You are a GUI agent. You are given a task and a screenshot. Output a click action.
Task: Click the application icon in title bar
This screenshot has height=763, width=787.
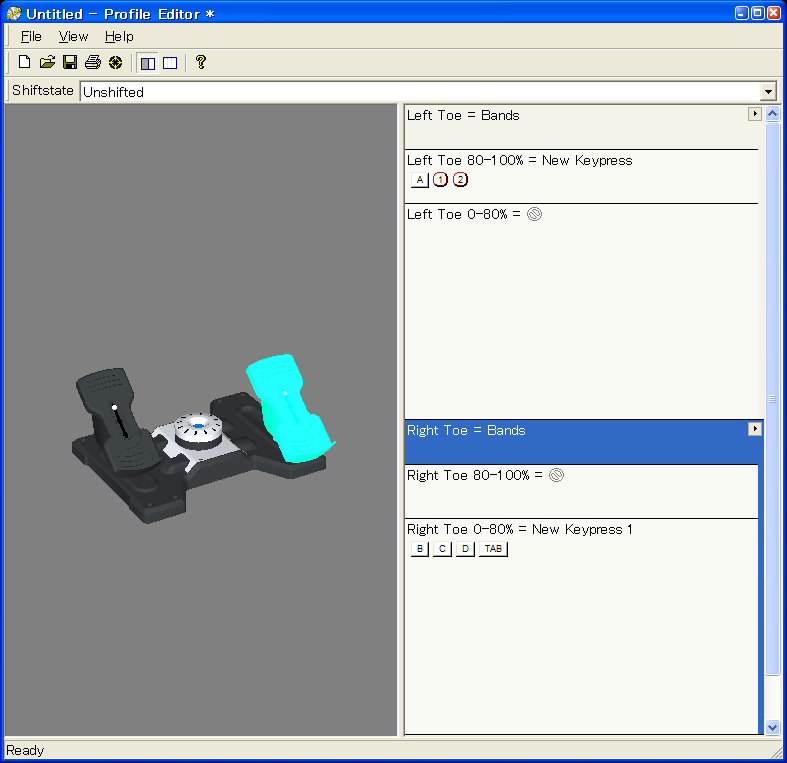(14, 14)
